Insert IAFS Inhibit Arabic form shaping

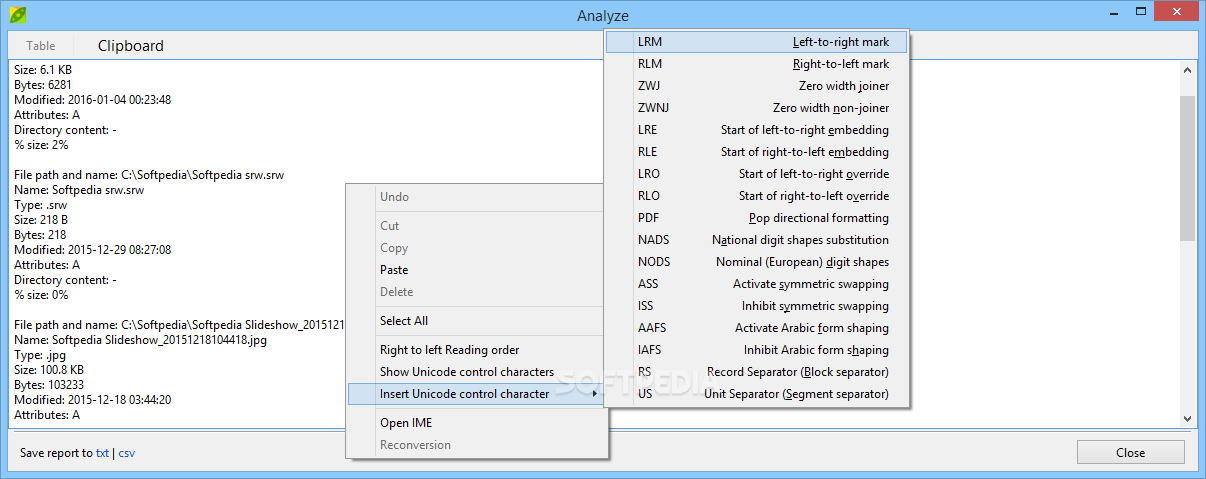(x=757, y=350)
